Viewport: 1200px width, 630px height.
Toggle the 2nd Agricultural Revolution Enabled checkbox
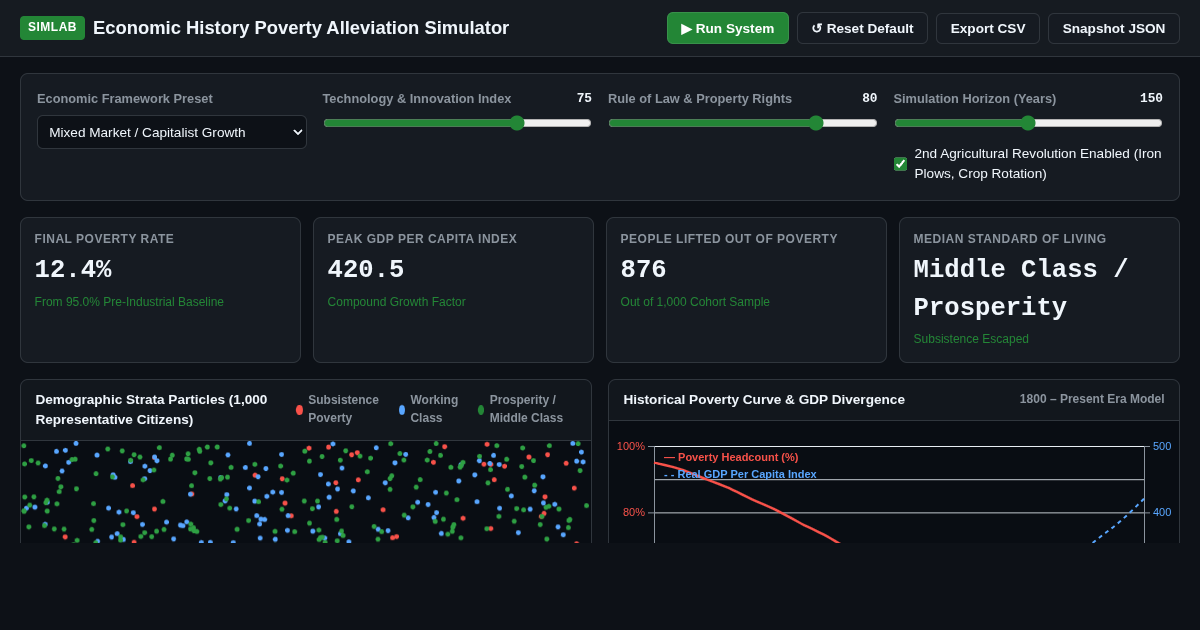click(900, 164)
